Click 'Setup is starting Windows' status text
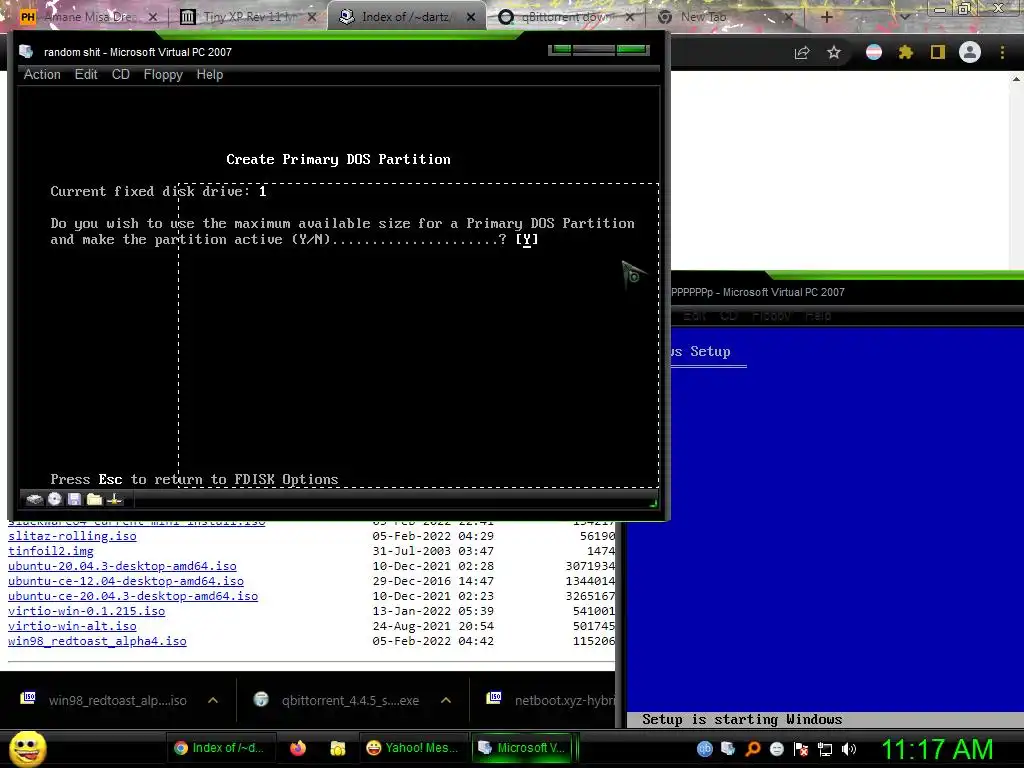The width and height of the screenshot is (1024, 768). coord(742,720)
